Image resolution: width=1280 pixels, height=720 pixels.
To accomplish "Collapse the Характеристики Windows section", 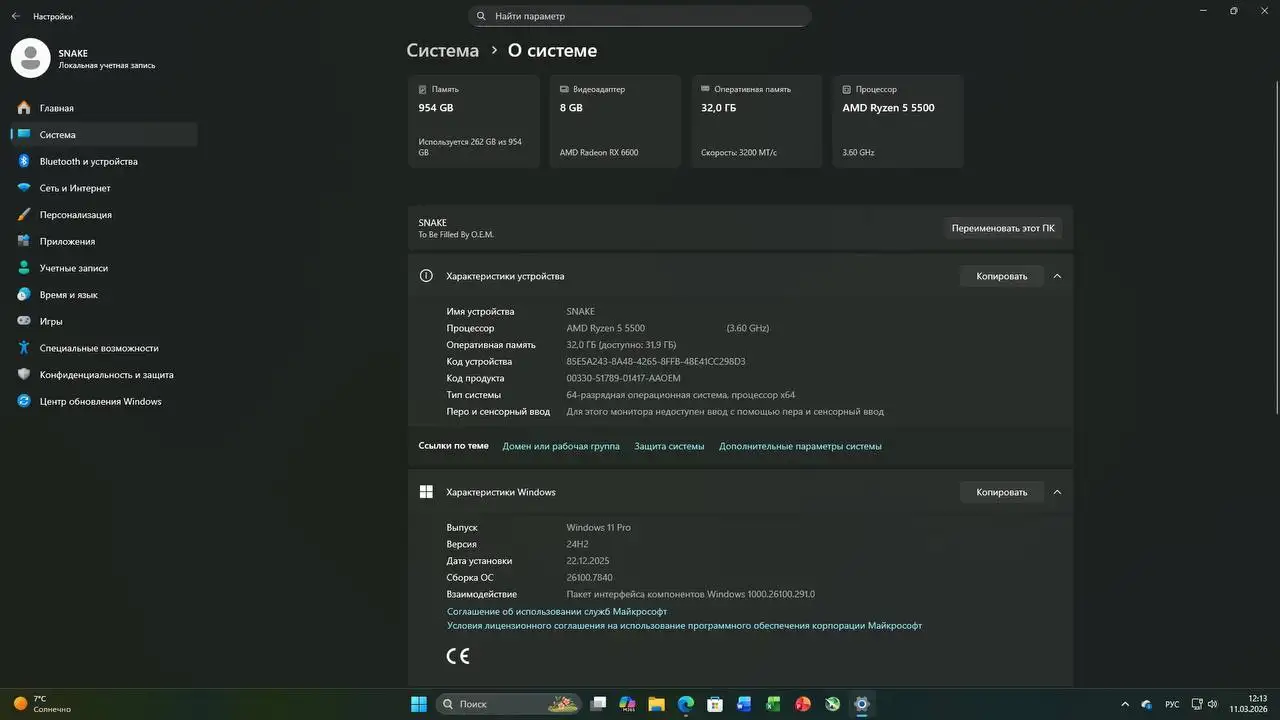I will tap(1057, 492).
